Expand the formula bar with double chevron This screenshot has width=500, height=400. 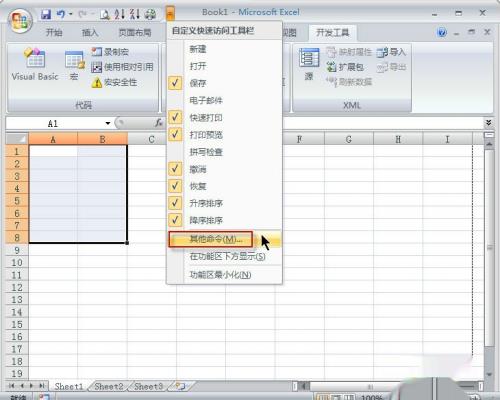pos(488,123)
